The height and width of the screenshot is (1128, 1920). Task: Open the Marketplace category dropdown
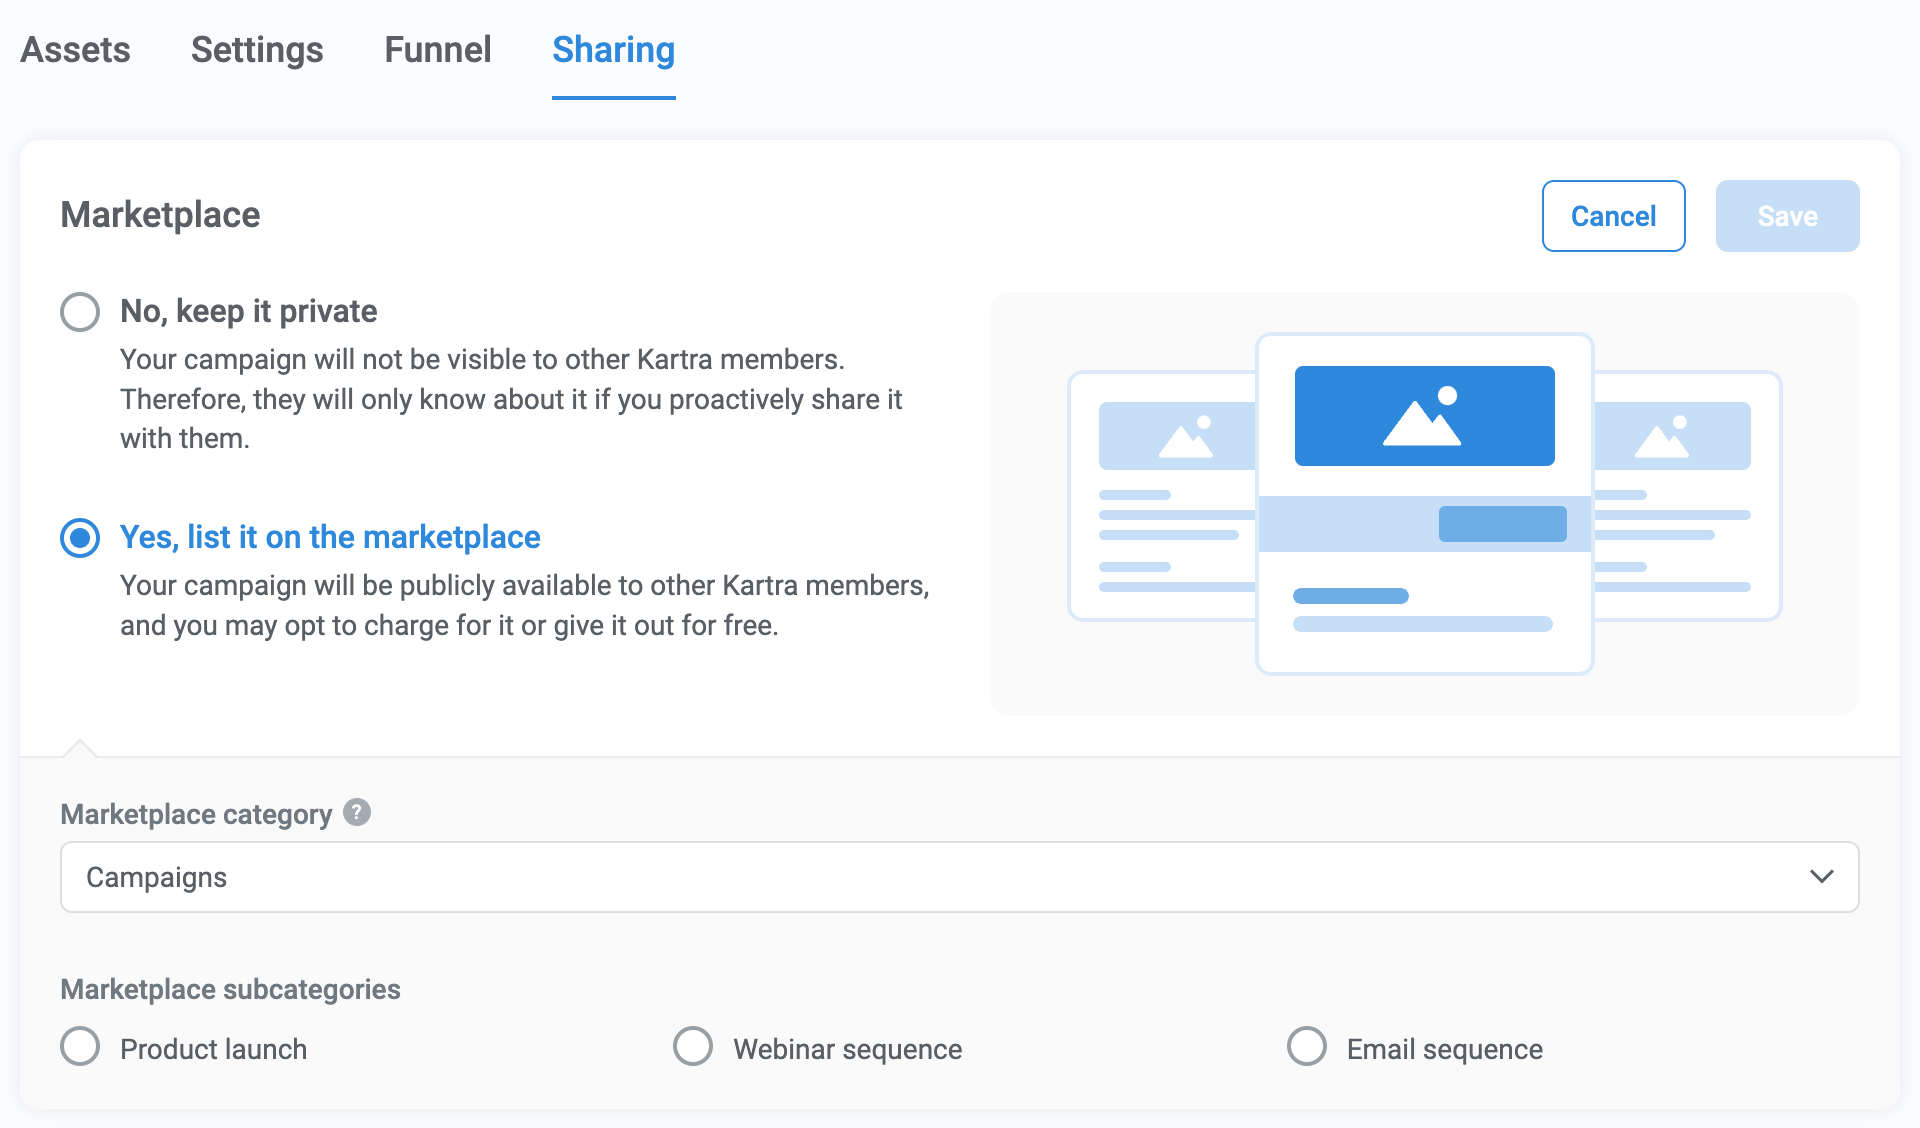pos(958,877)
